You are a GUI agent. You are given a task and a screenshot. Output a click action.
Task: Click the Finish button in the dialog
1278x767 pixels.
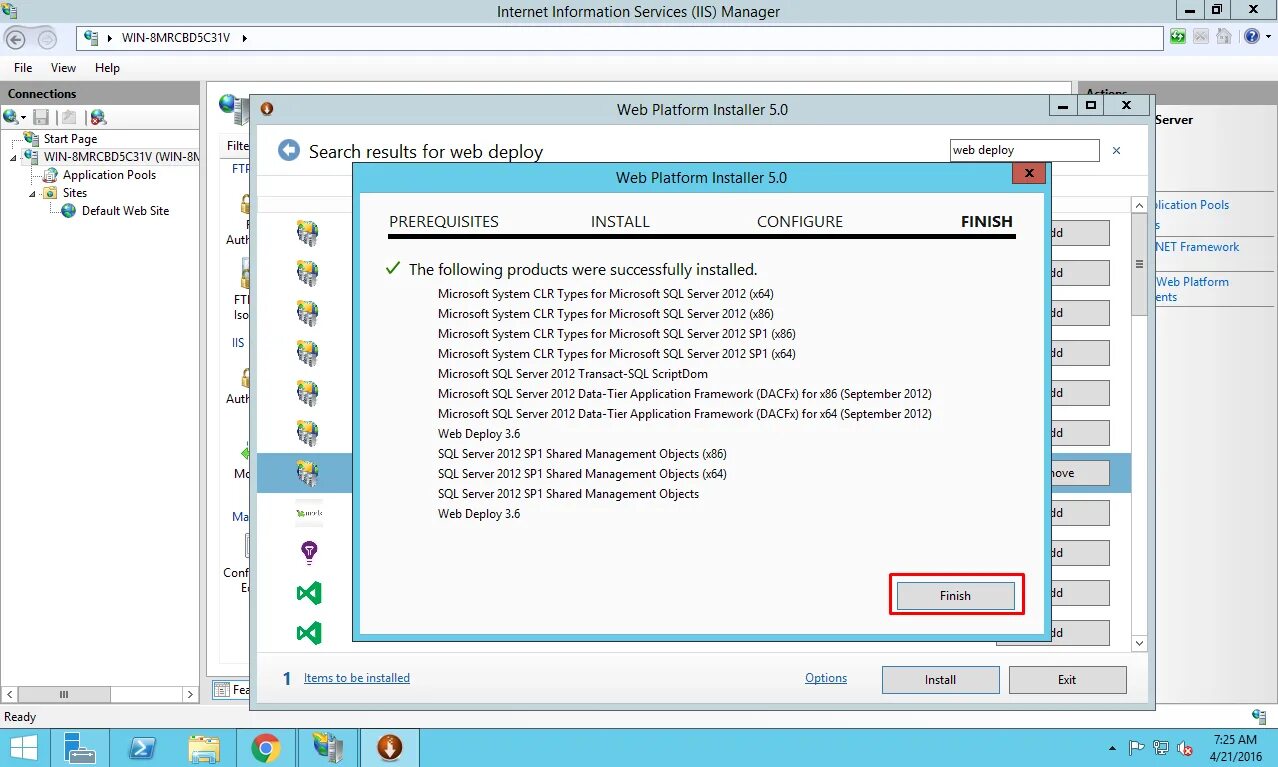(955, 595)
